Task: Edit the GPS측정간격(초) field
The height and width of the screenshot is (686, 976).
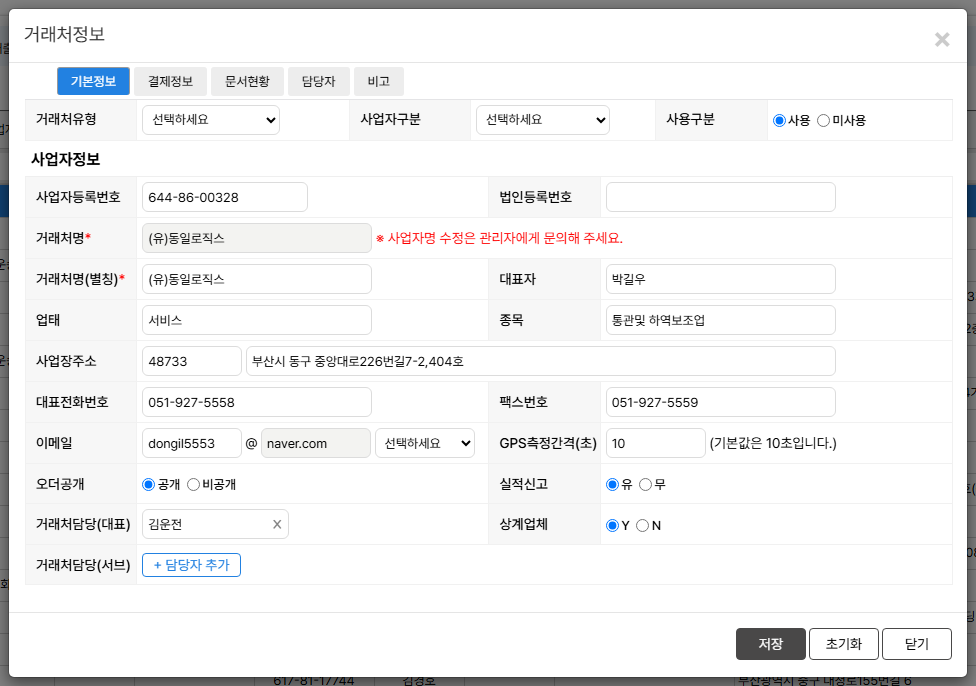Action: 655,443
